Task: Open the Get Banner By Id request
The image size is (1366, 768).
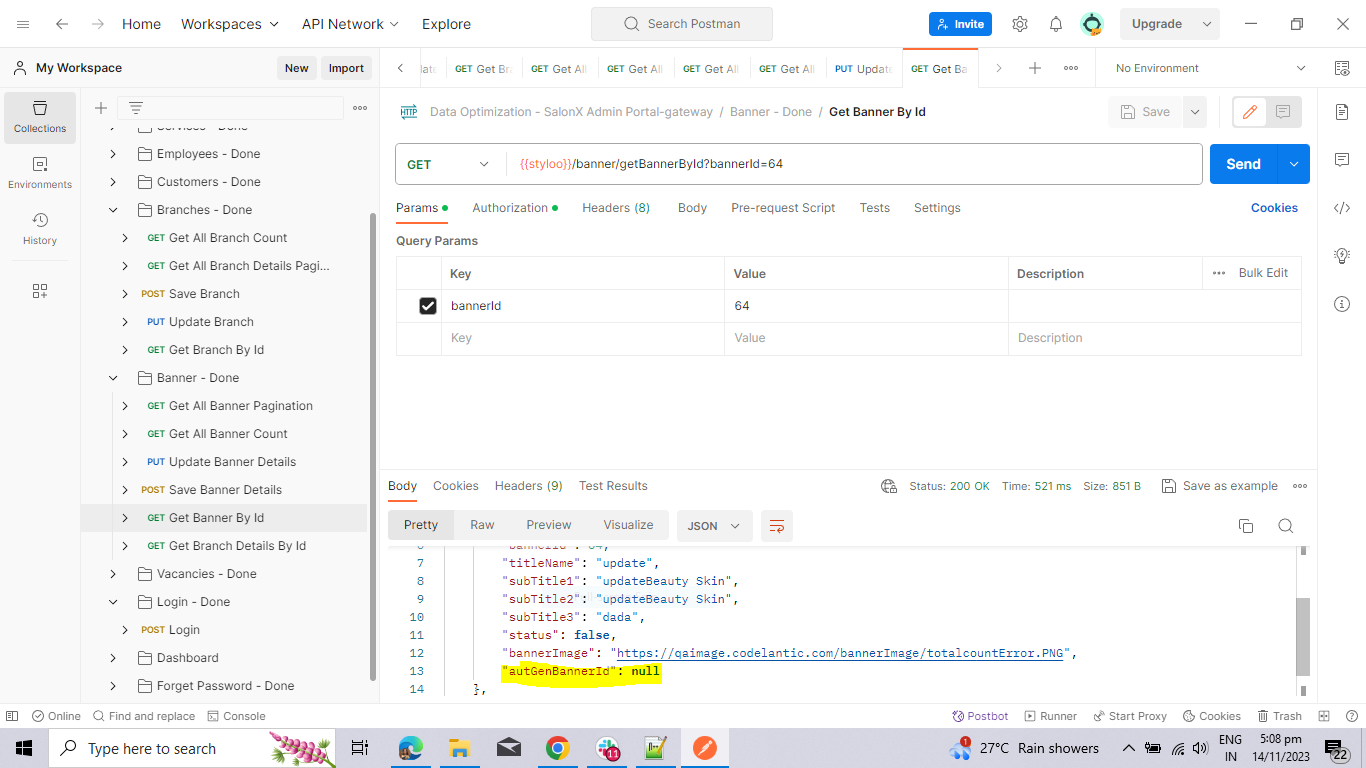Action: [216, 518]
